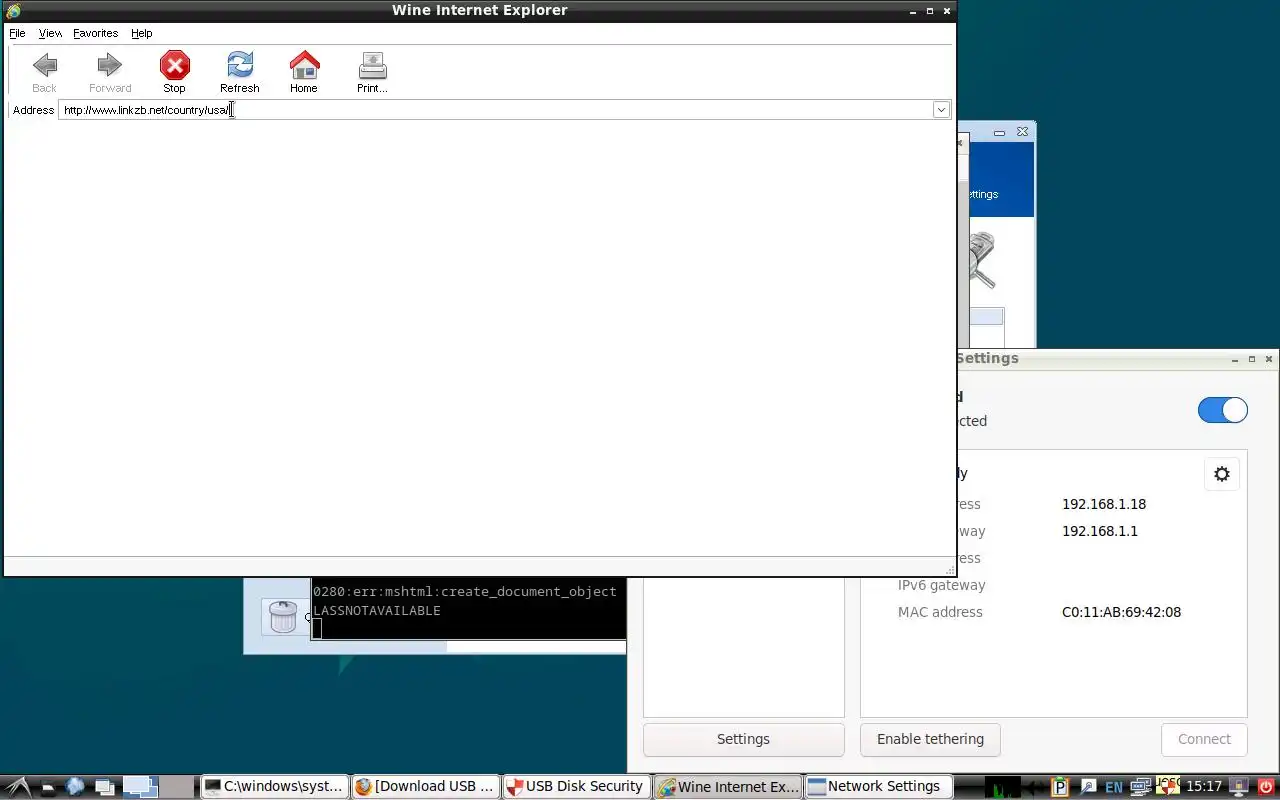The width and height of the screenshot is (1280, 800).
Task: Click the network connection tray icon
Action: (x=1141, y=787)
